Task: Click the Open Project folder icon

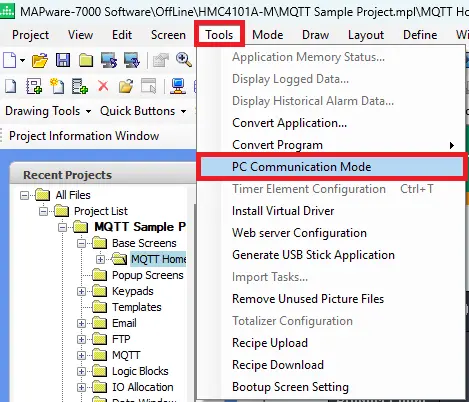Action: point(40,61)
